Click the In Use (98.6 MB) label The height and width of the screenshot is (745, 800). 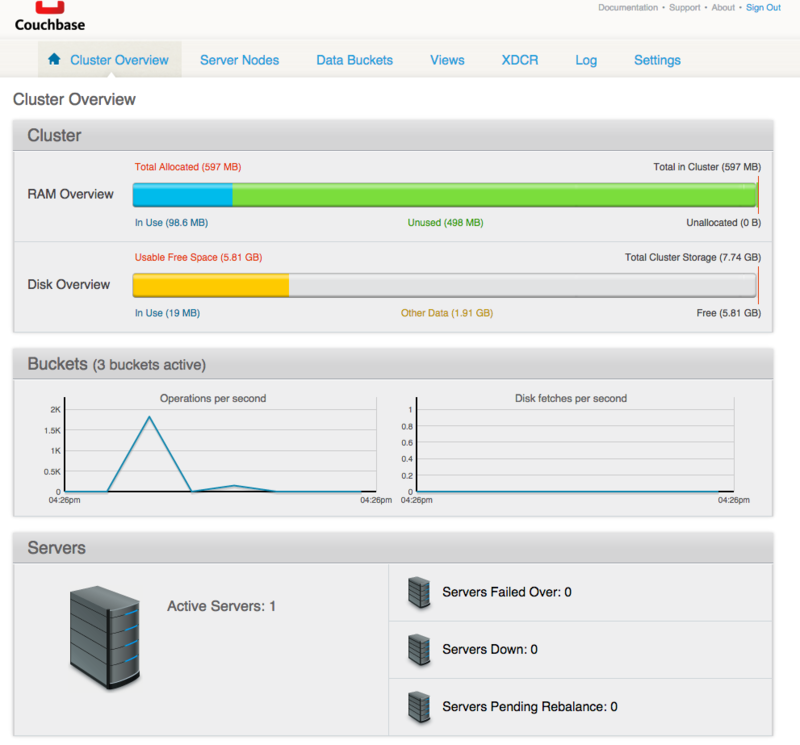[171, 222]
